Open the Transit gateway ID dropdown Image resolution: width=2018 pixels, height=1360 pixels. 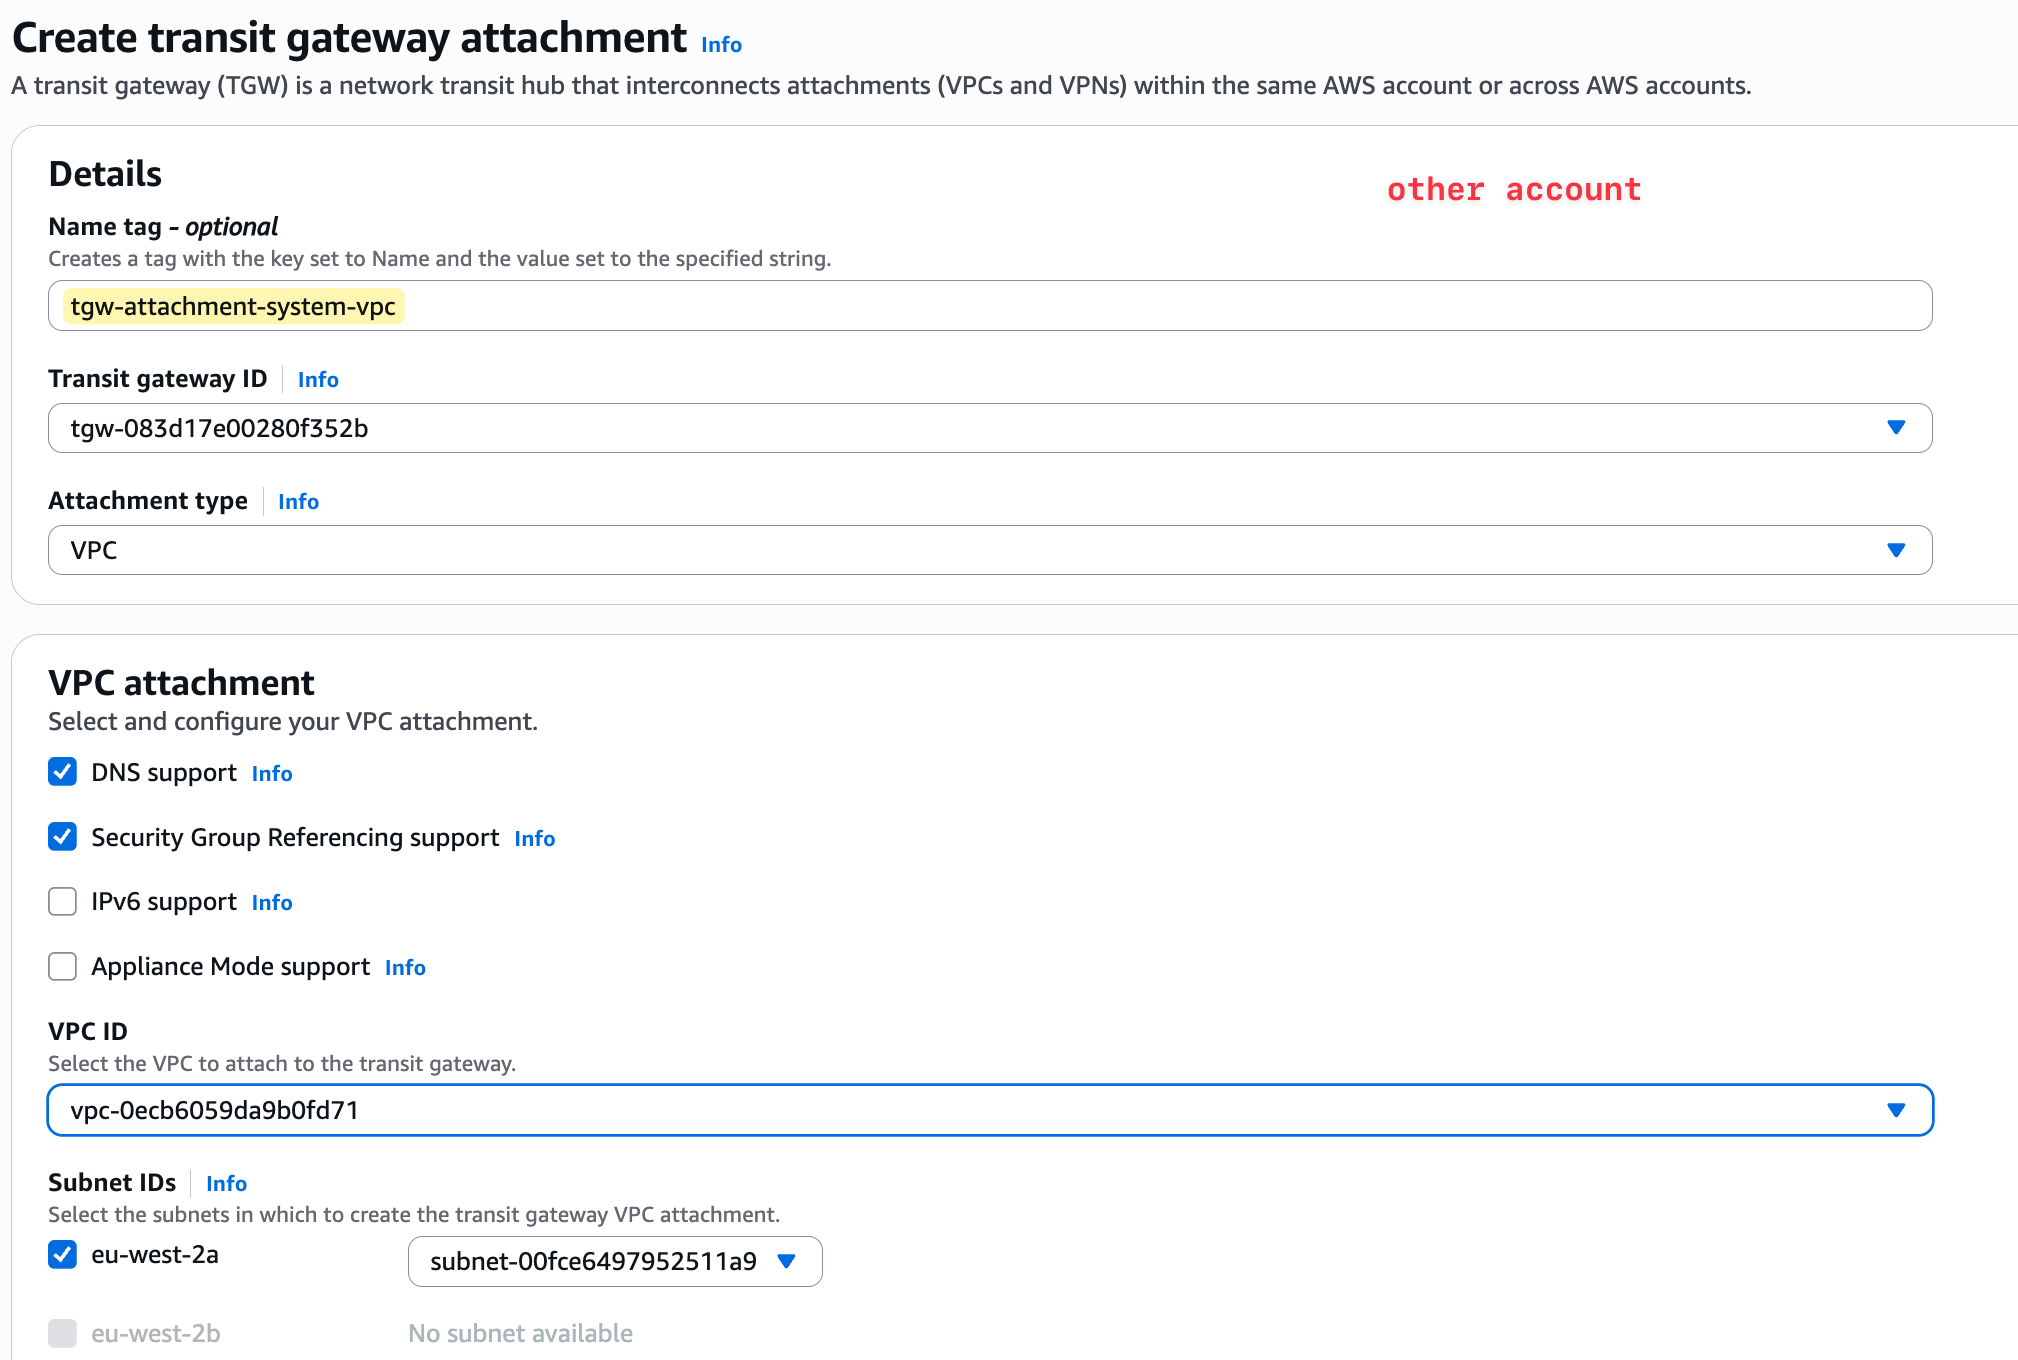990,428
